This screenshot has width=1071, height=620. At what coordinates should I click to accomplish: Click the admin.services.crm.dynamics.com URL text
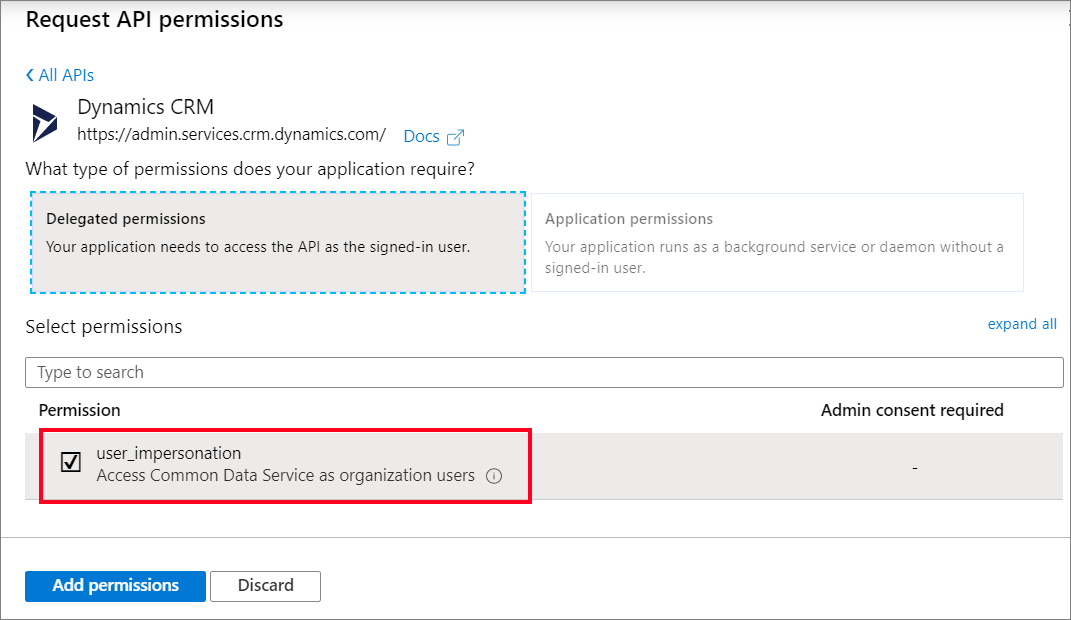point(231,133)
